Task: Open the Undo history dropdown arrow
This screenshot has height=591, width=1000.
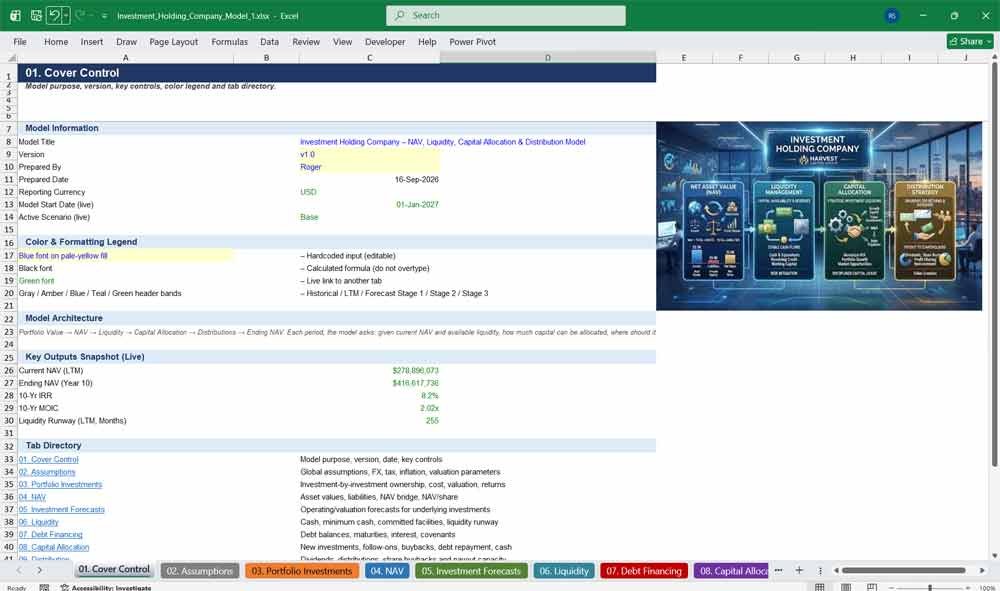Action: coord(66,15)
